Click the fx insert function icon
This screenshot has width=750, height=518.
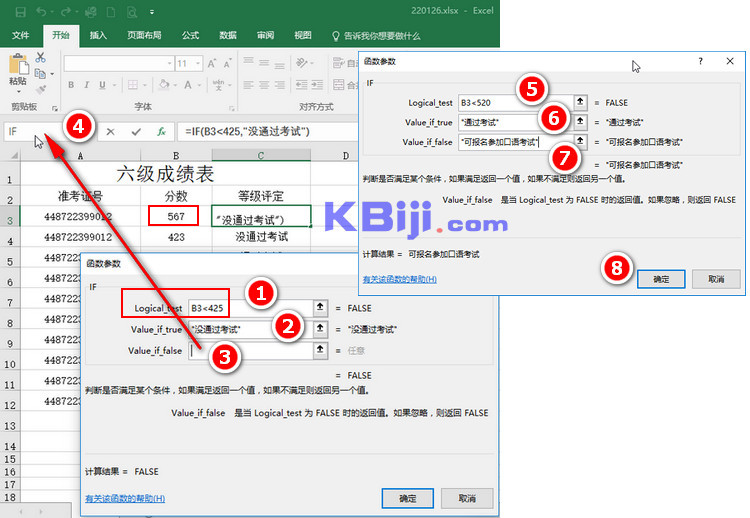tap(162, 132)
